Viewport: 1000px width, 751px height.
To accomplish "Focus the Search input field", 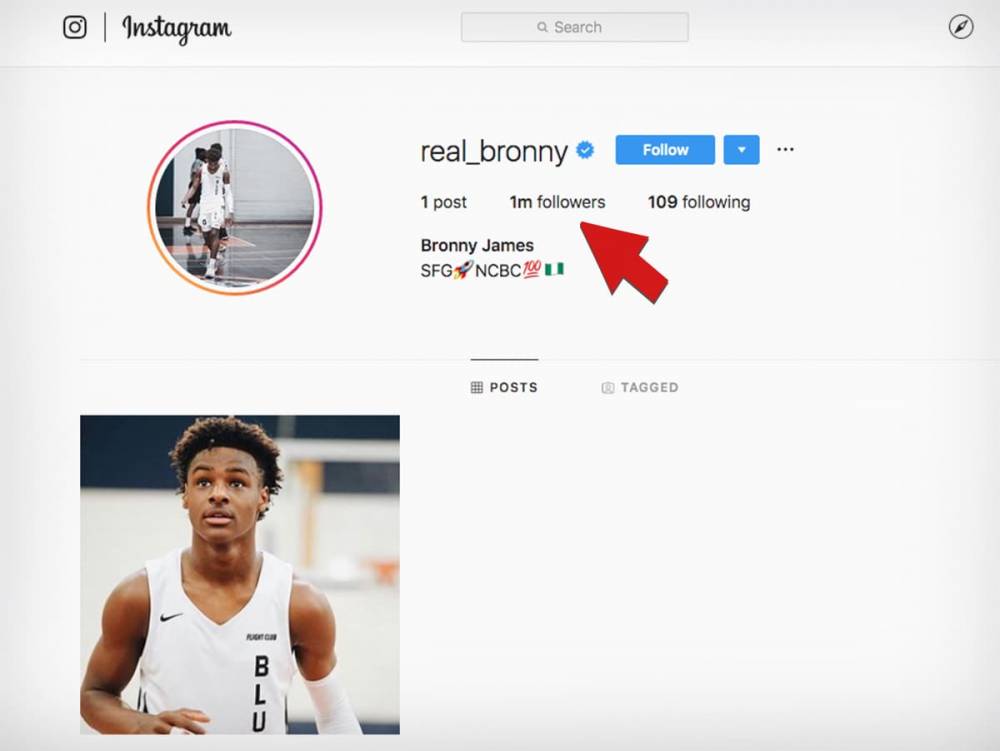I will pyautogui.click(x=575, y=27).
